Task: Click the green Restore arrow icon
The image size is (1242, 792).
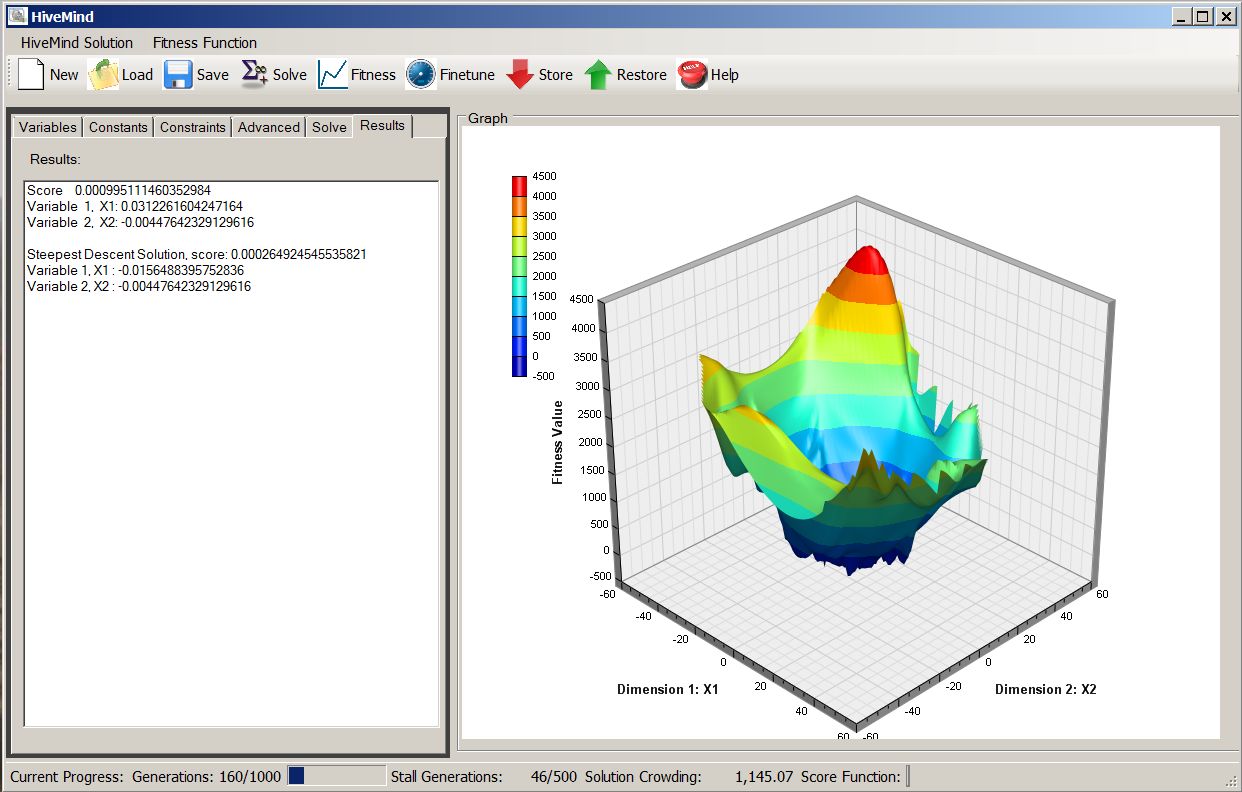Action: click(598, 75)
